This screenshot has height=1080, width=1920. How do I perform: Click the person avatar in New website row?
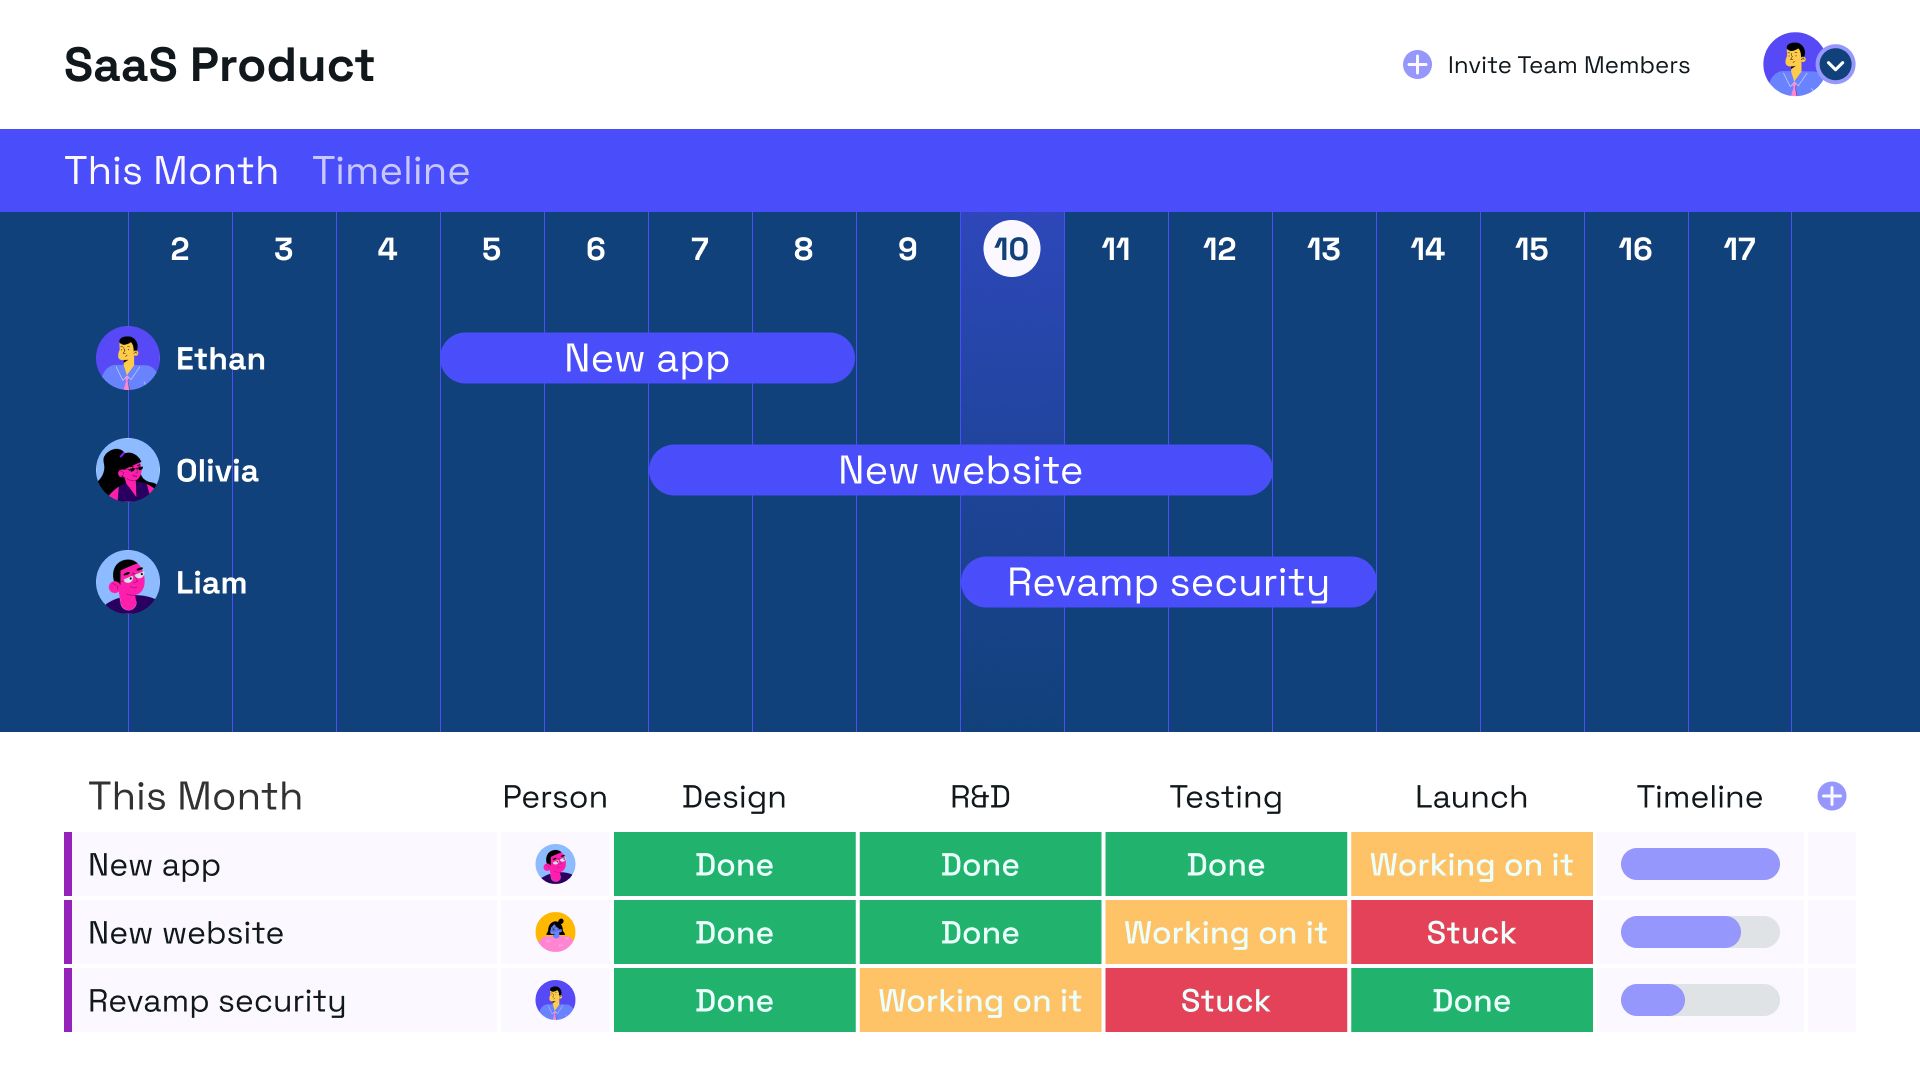(555, 932)
